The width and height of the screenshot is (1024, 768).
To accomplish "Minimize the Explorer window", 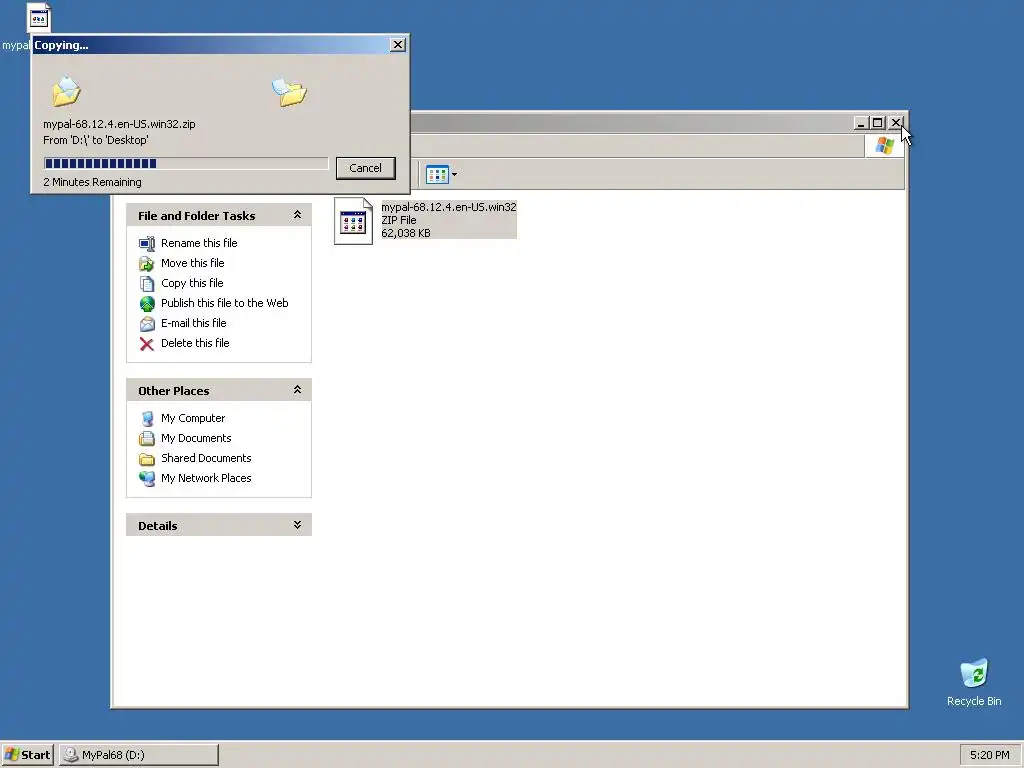I will click(861, 123).
